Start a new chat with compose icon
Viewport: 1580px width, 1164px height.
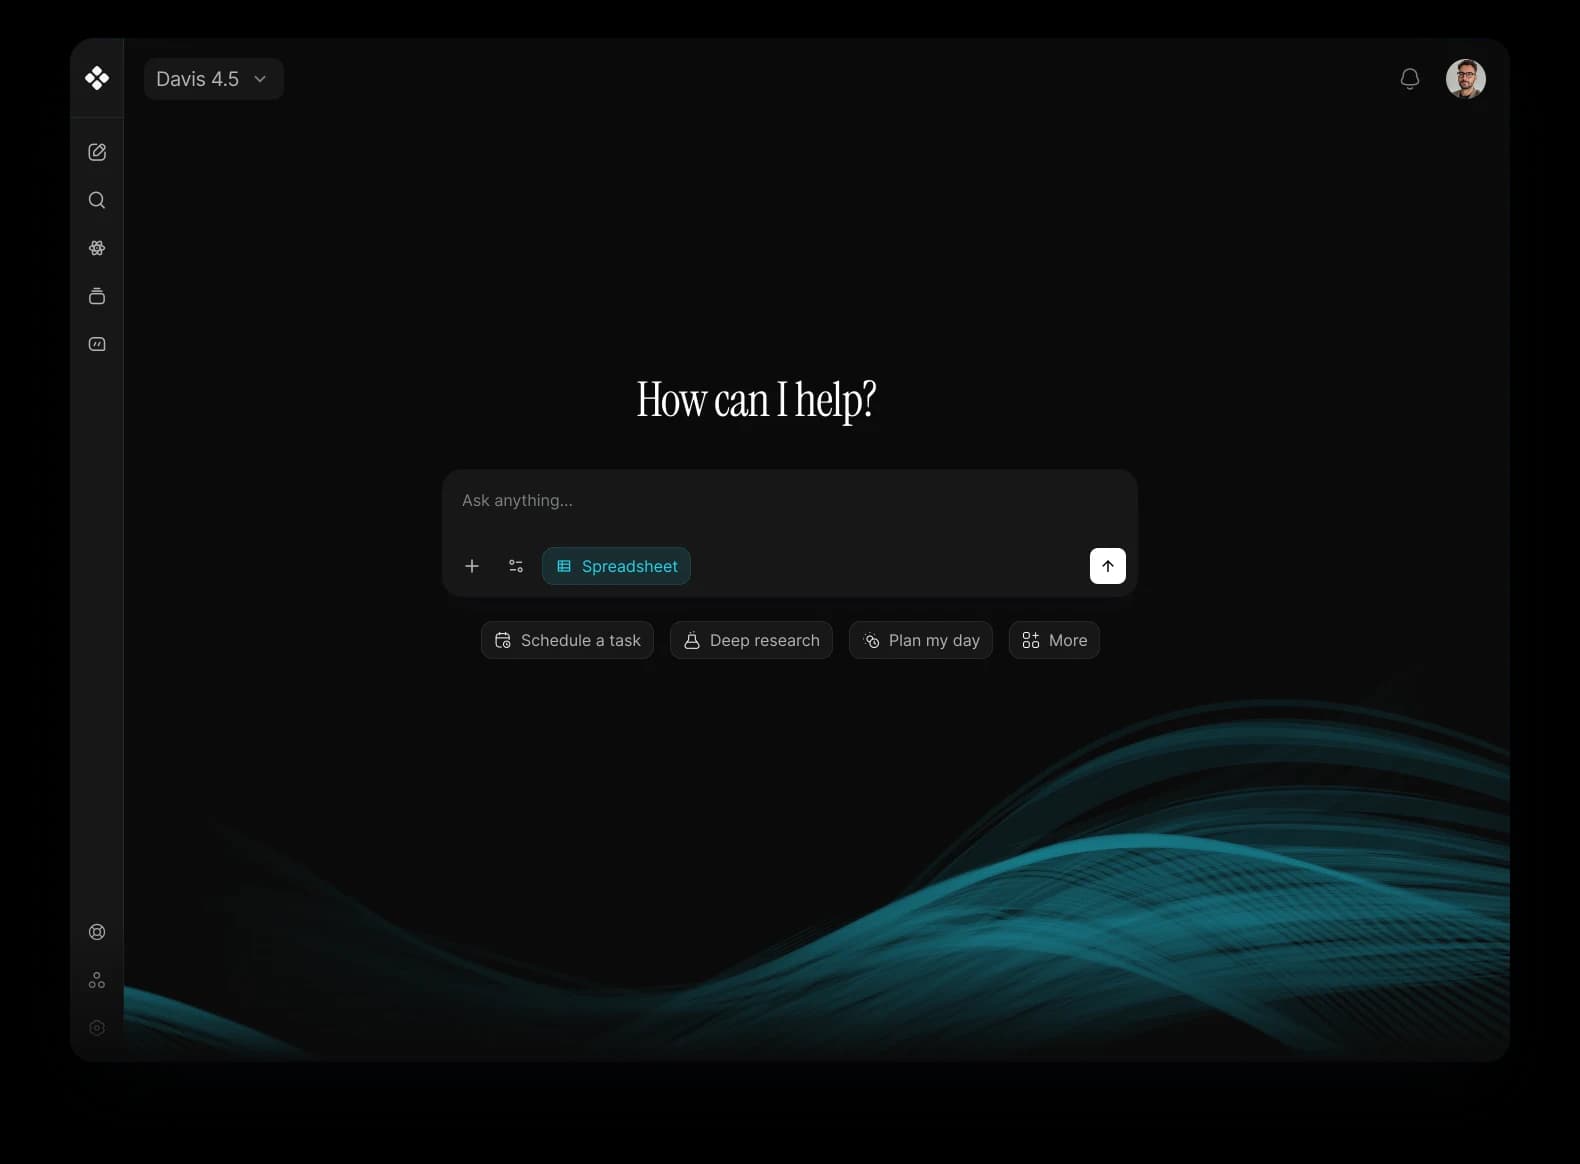coord(97,152)
